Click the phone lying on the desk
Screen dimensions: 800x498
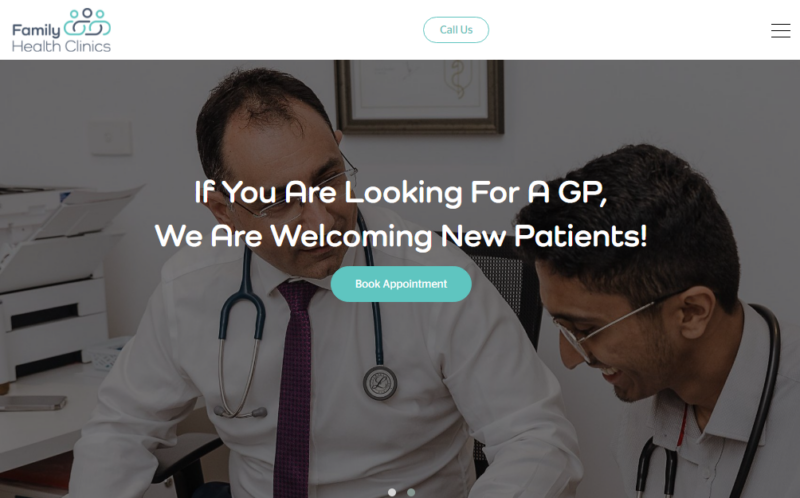pos(33,403)
